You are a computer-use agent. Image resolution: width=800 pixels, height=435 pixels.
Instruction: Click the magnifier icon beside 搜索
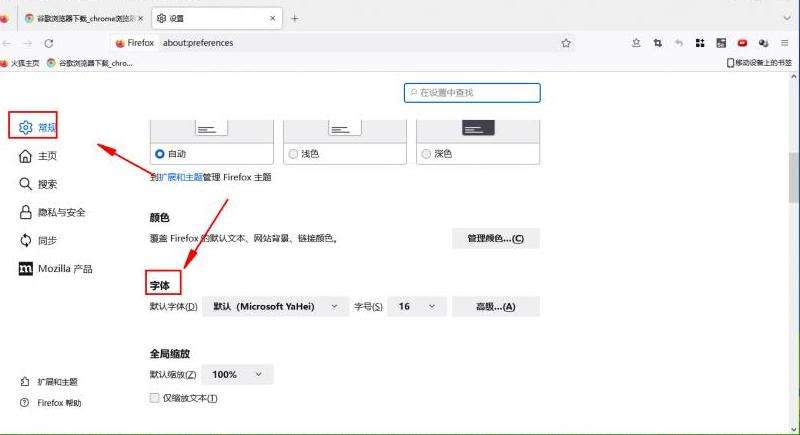[x=25, y=184]
